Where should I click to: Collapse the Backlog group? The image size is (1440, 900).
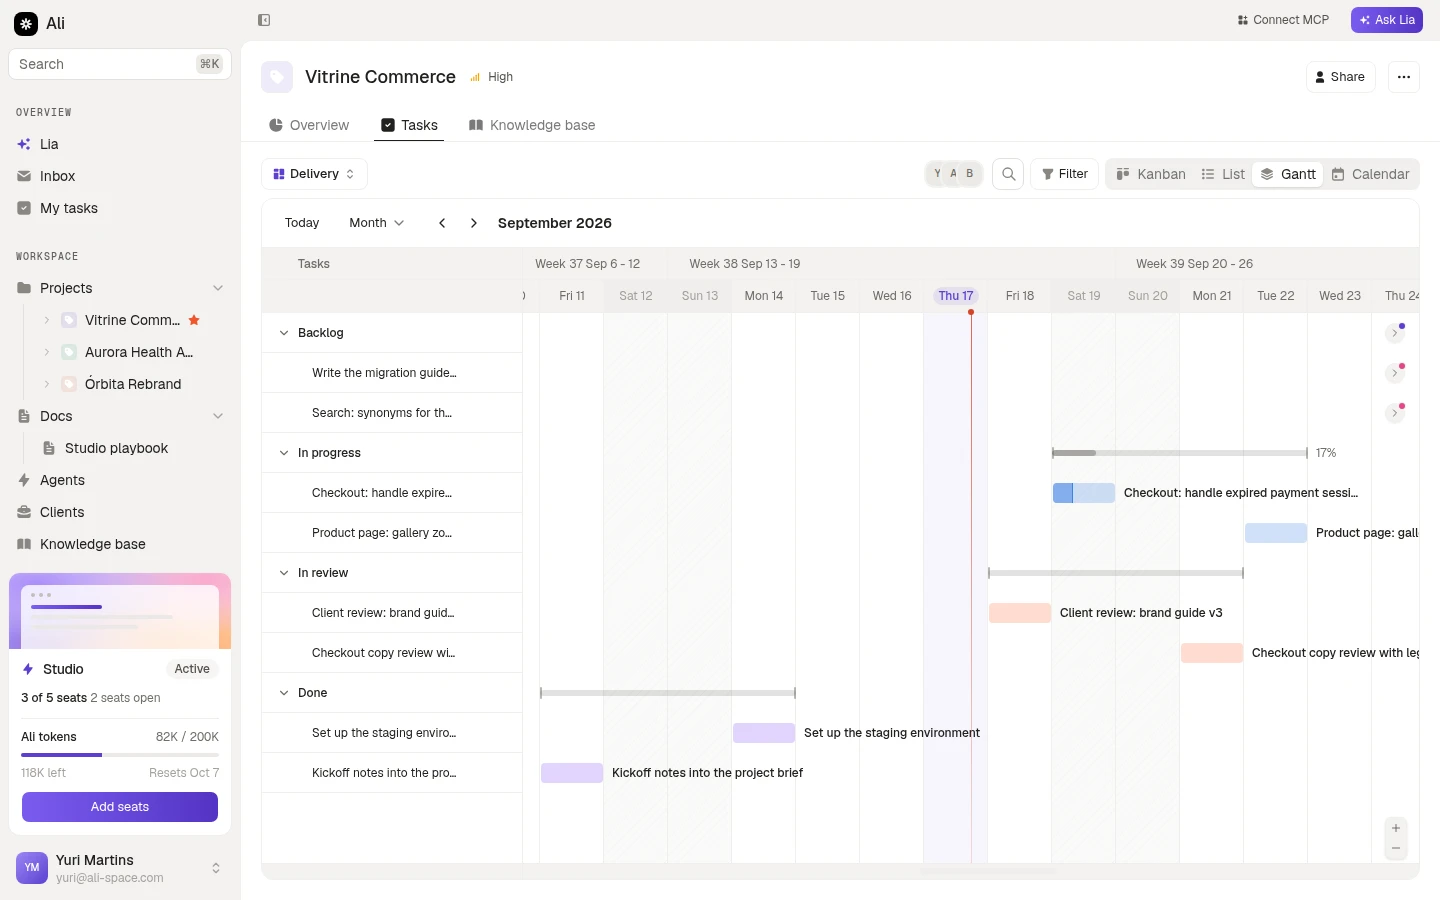click(284, 333)
